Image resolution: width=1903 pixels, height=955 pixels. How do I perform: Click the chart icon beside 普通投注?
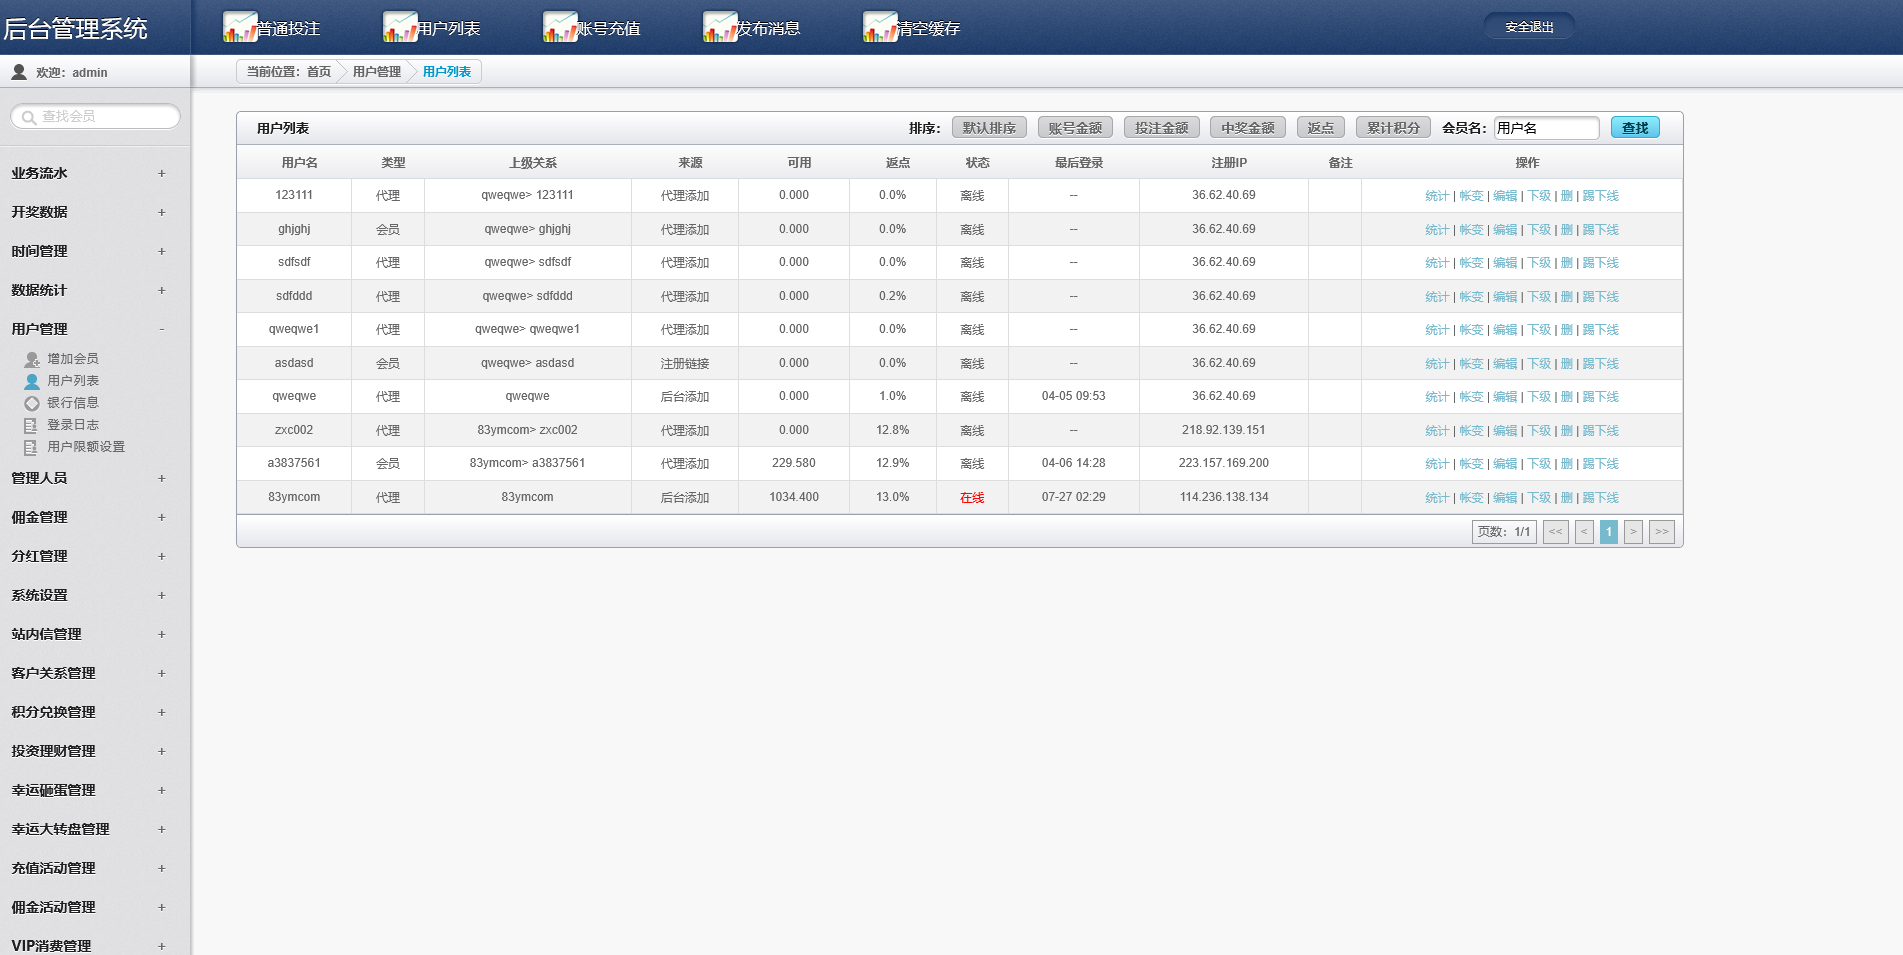[240, 27]
